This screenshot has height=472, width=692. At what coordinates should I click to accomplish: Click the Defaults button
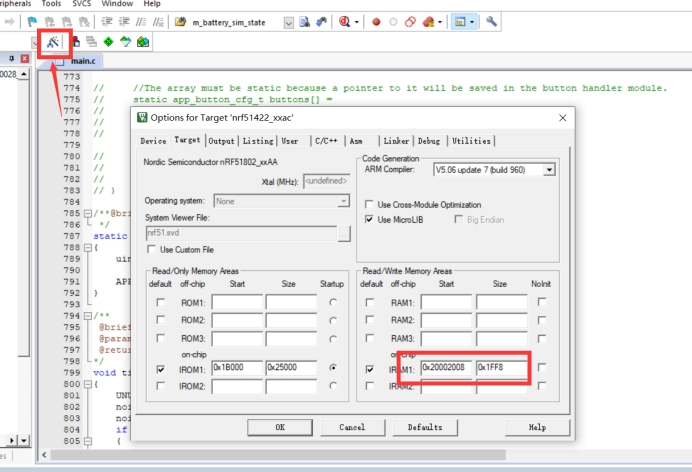point(425,427)
